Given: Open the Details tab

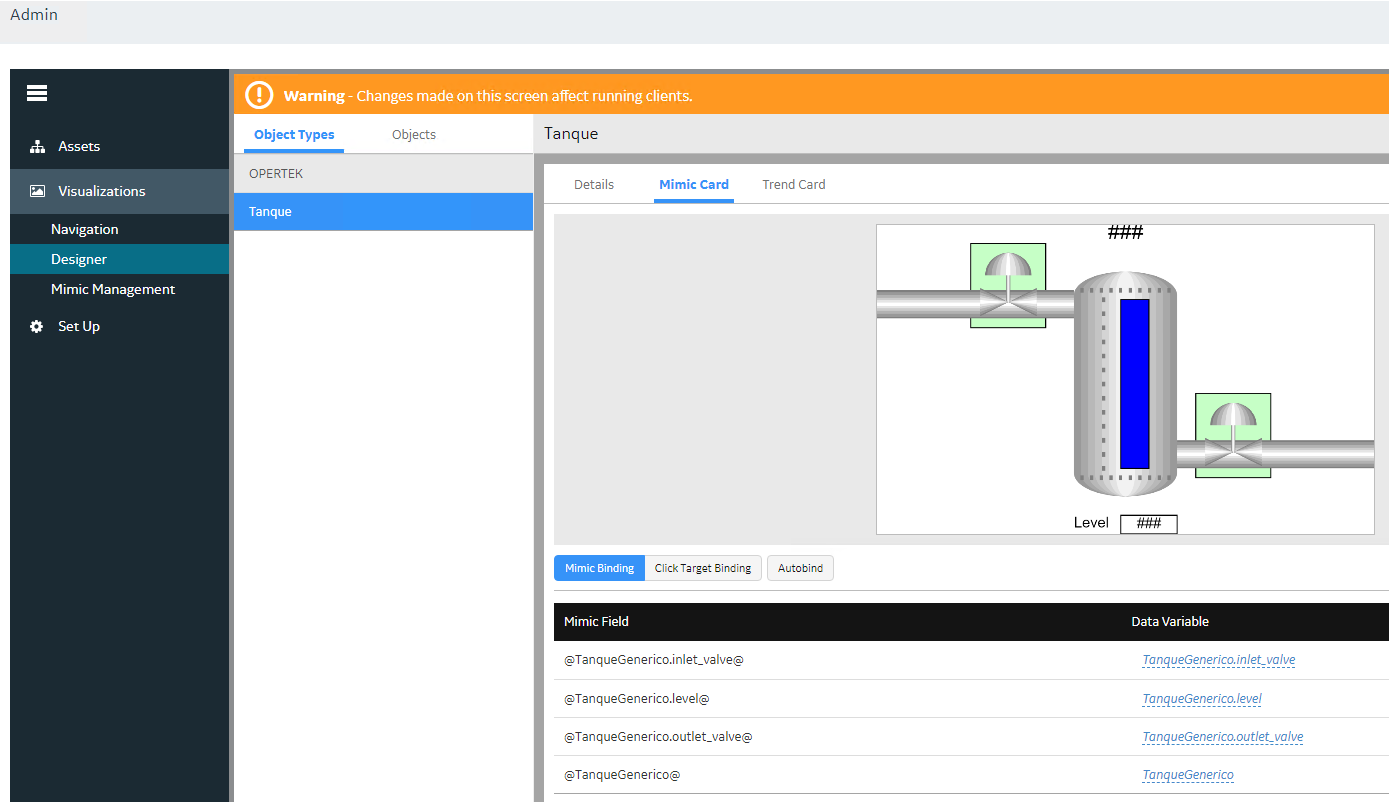Looking at the screenshot, I should [594, 184].
